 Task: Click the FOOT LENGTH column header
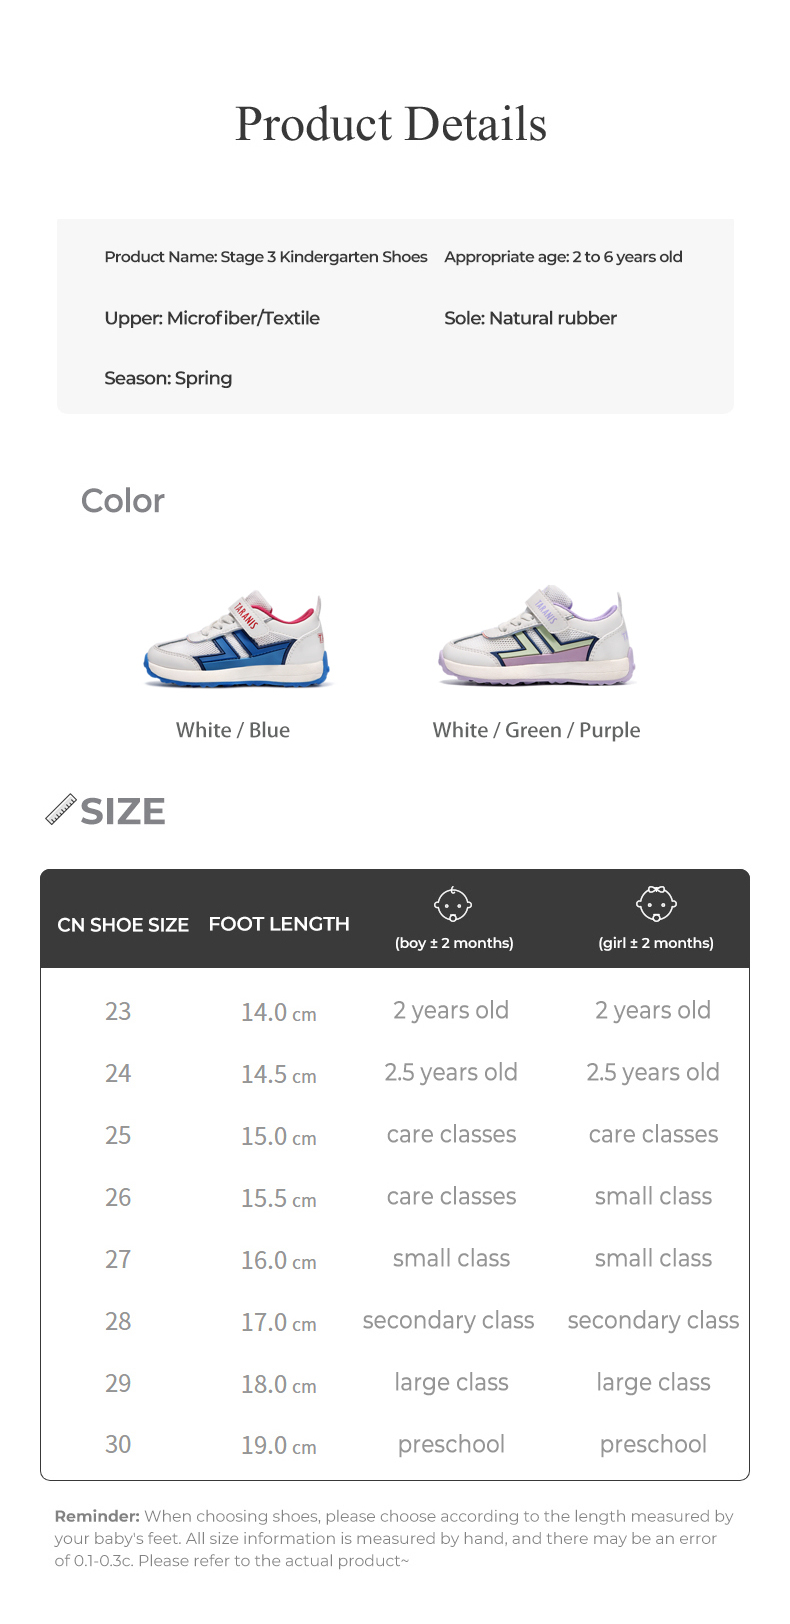coord(279,924)
